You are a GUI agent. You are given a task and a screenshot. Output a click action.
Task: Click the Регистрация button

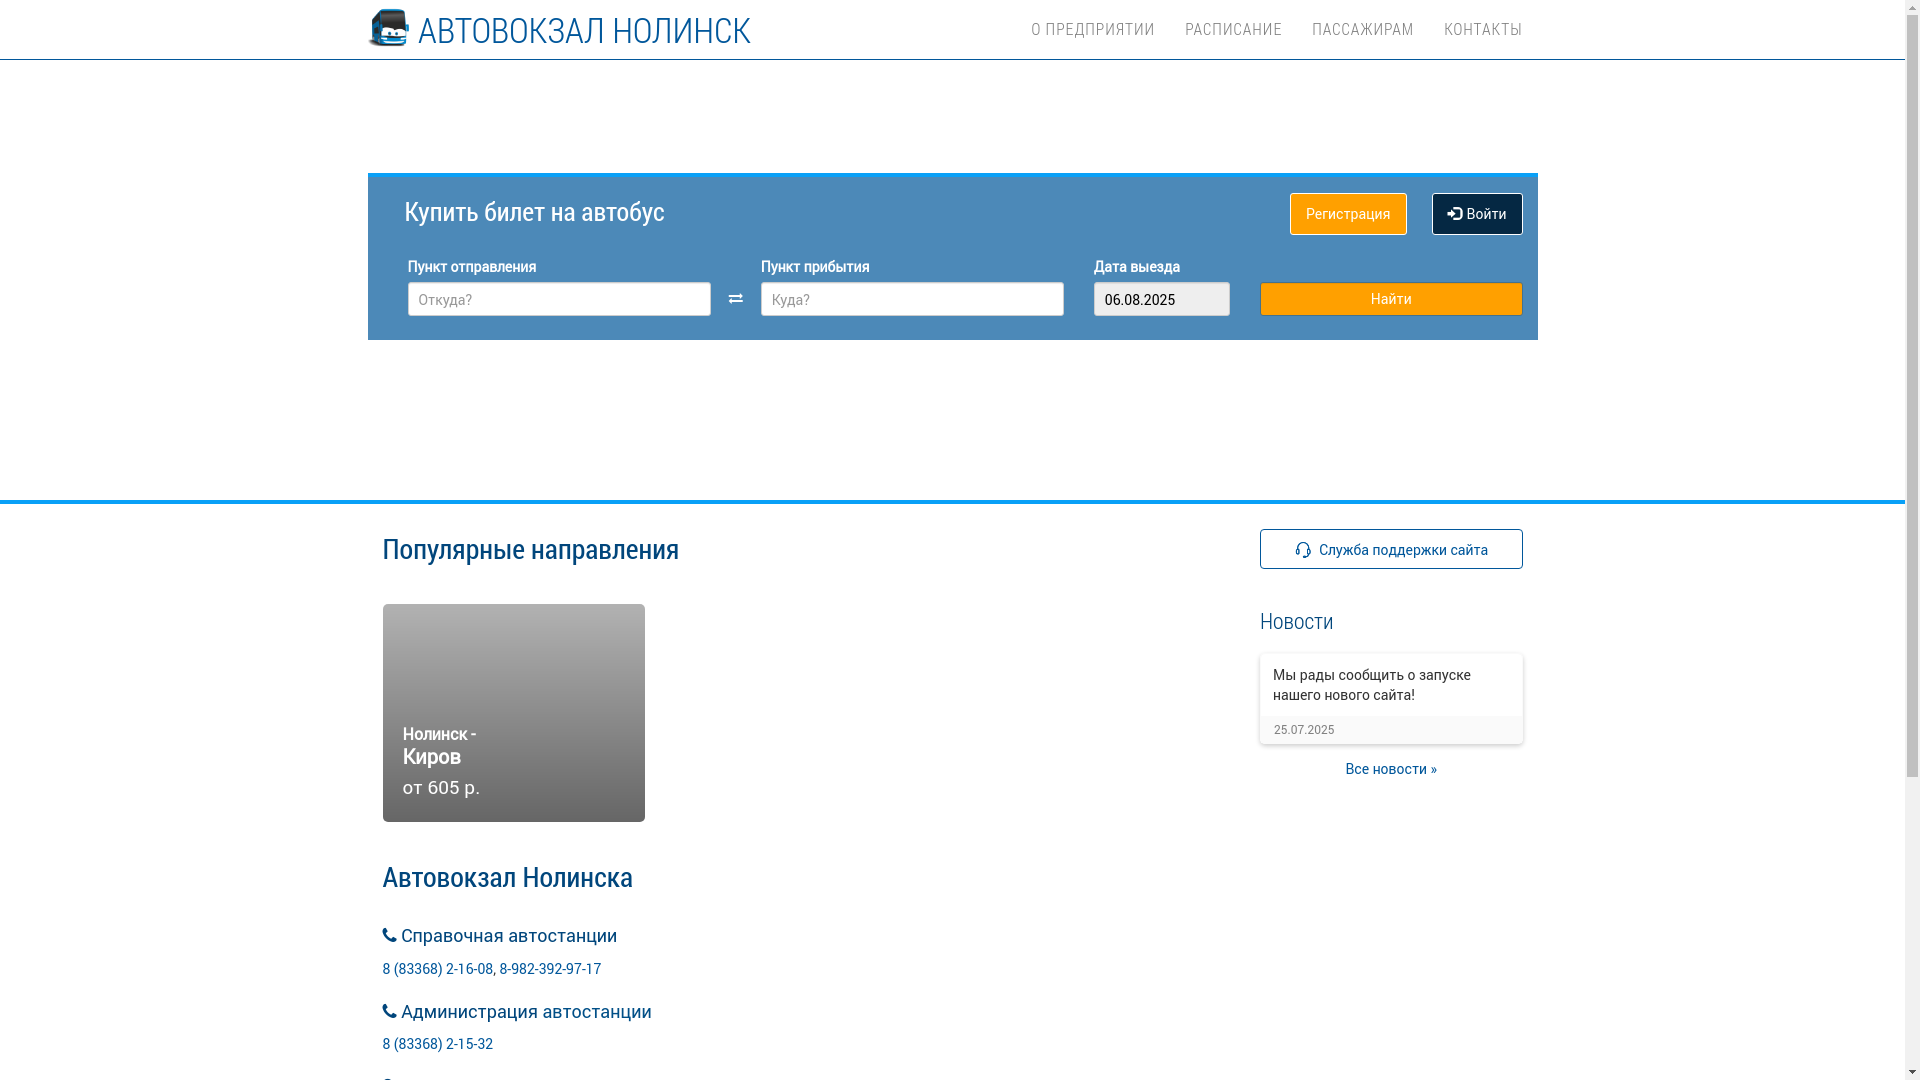(1348, 214)
